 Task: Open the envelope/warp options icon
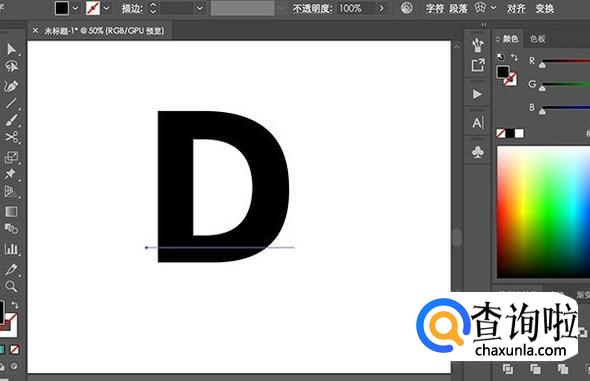point(480,8)
